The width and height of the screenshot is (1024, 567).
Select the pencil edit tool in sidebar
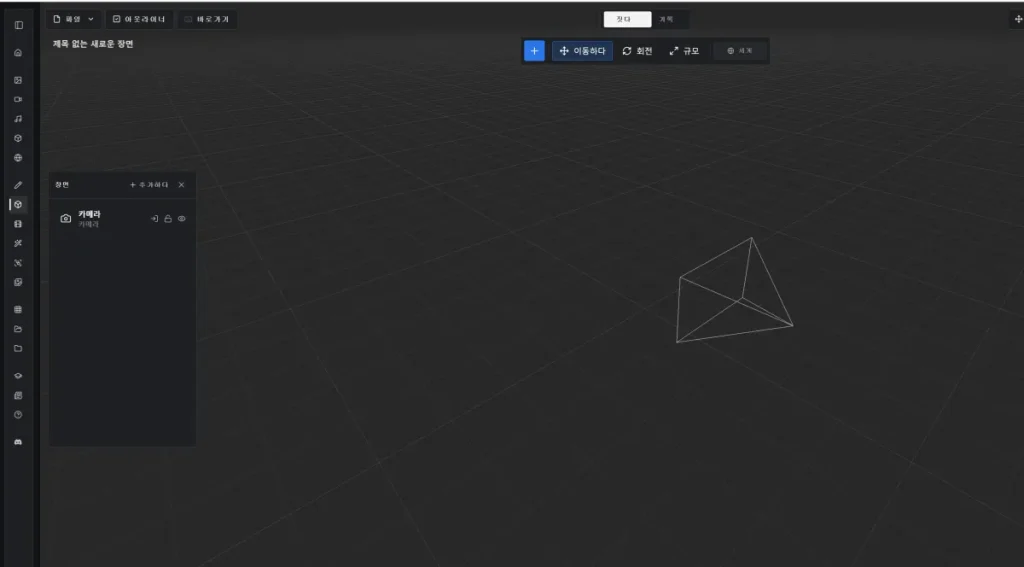[x=18, y=186]
